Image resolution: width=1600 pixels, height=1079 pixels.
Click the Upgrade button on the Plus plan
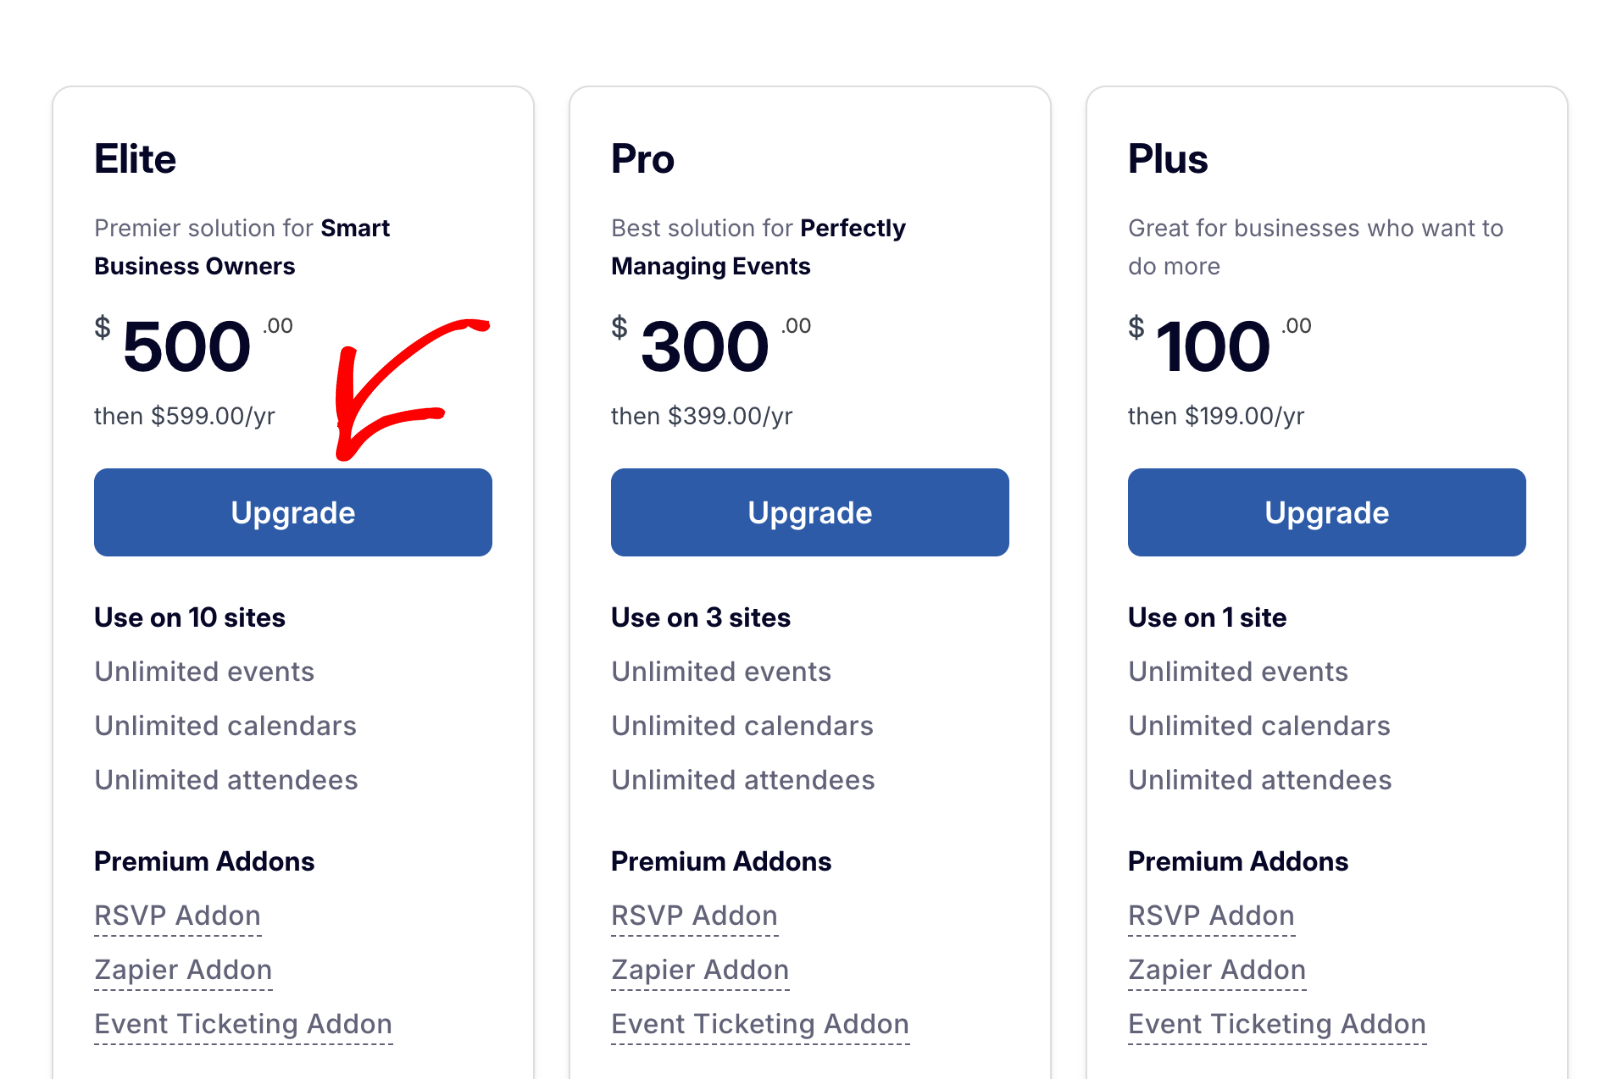pyautogui.click(x=1325, y=512)
